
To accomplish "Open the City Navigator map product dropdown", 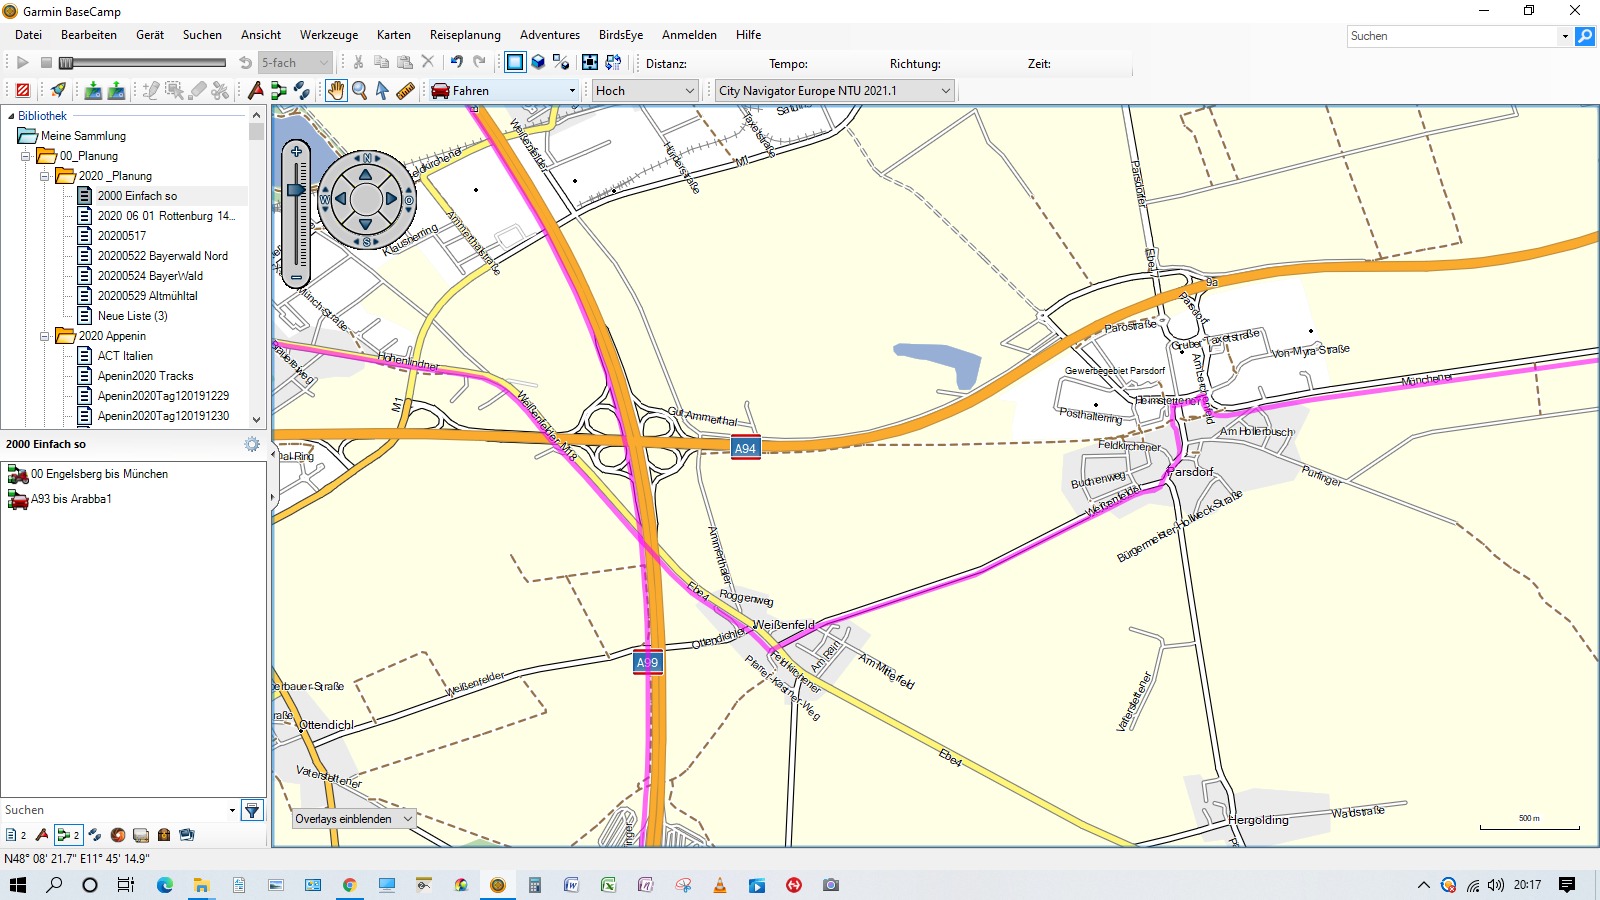I will click(x=834, y=91).
